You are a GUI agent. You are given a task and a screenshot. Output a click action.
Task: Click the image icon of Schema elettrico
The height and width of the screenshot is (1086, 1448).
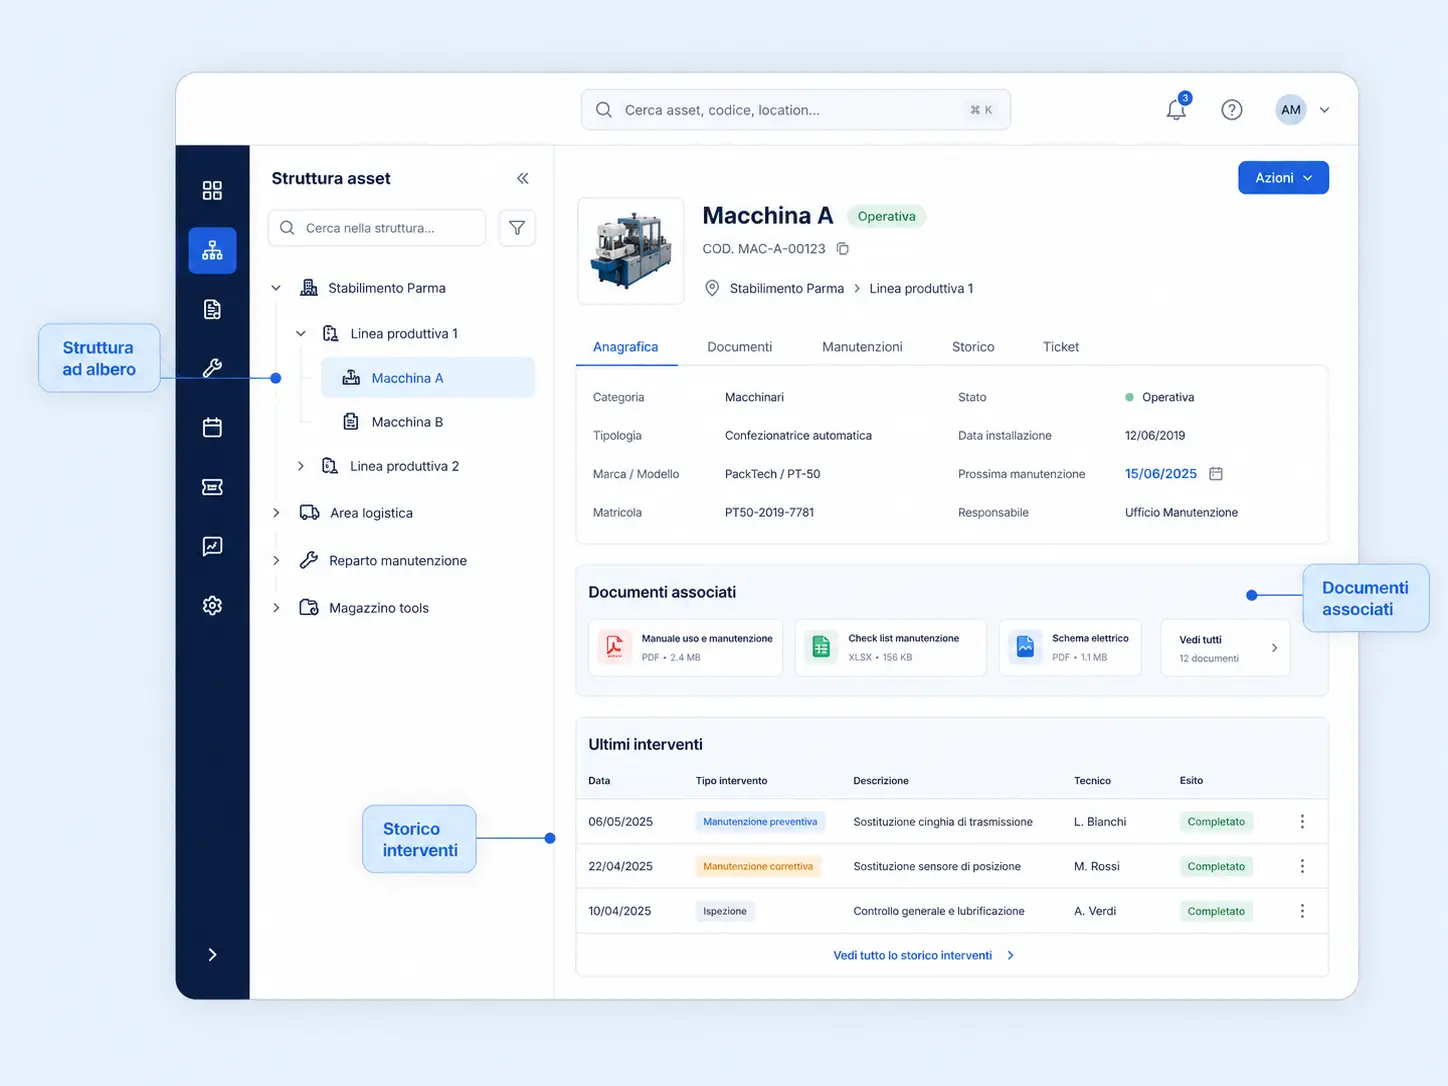[x=1025, y=647]
